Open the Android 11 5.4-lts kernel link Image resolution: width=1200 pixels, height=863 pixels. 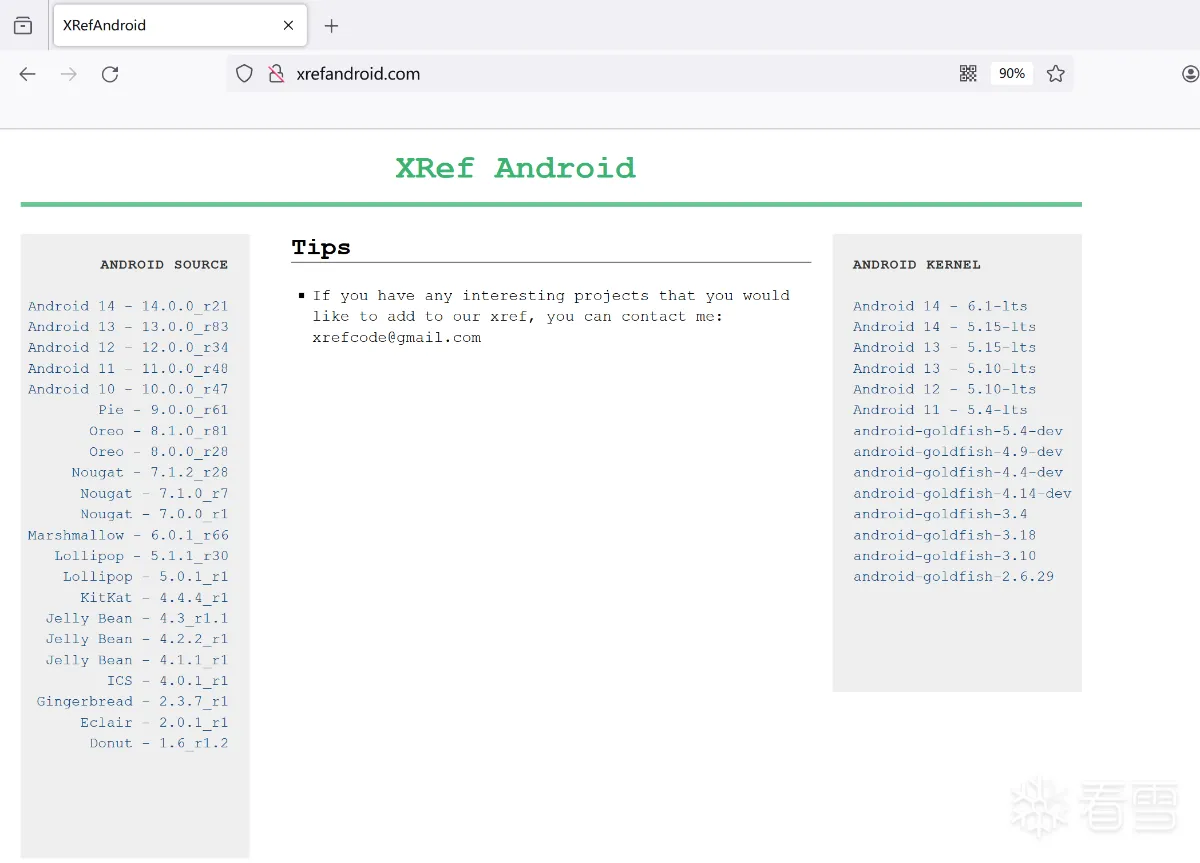pos(941,409)
